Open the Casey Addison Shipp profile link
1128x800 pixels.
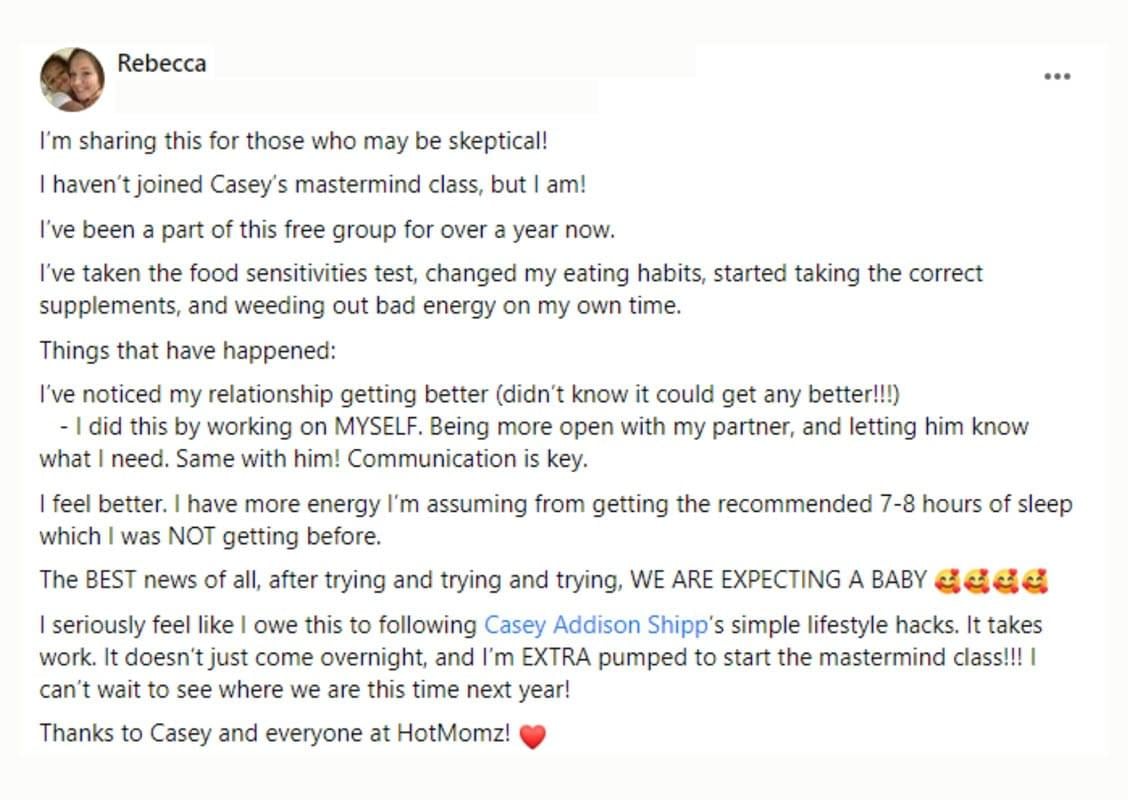pyautogui.click(x=595, y=625)
